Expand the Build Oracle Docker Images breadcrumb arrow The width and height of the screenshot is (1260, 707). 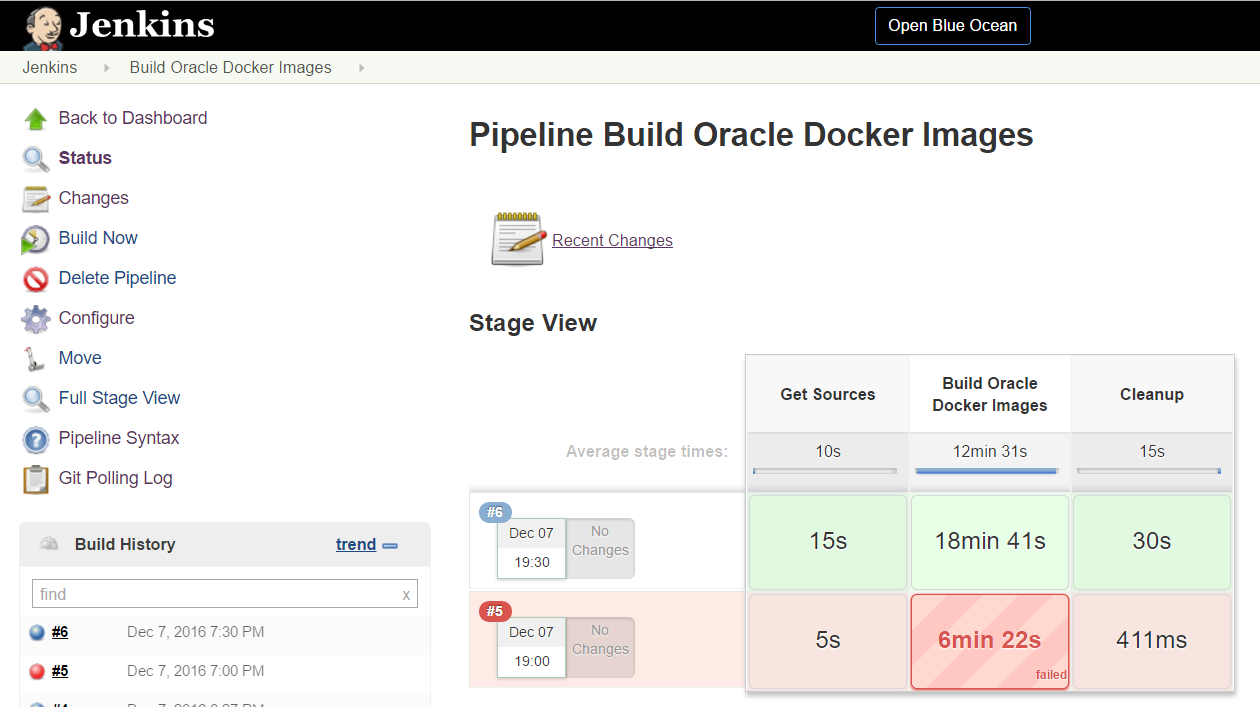[361, 68]
